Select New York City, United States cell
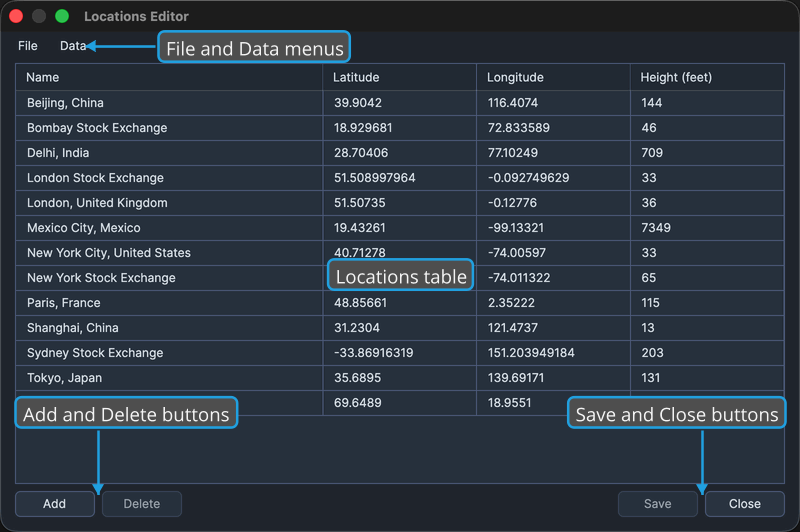Viewport: 800px width, 532px height. pyautogui.click(x=169, y=253)
